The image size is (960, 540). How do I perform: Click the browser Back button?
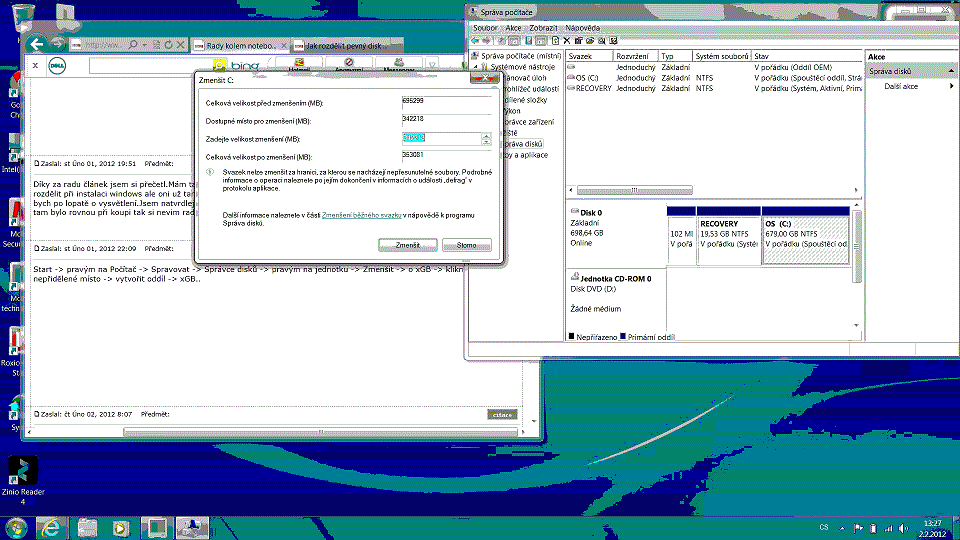37,44
